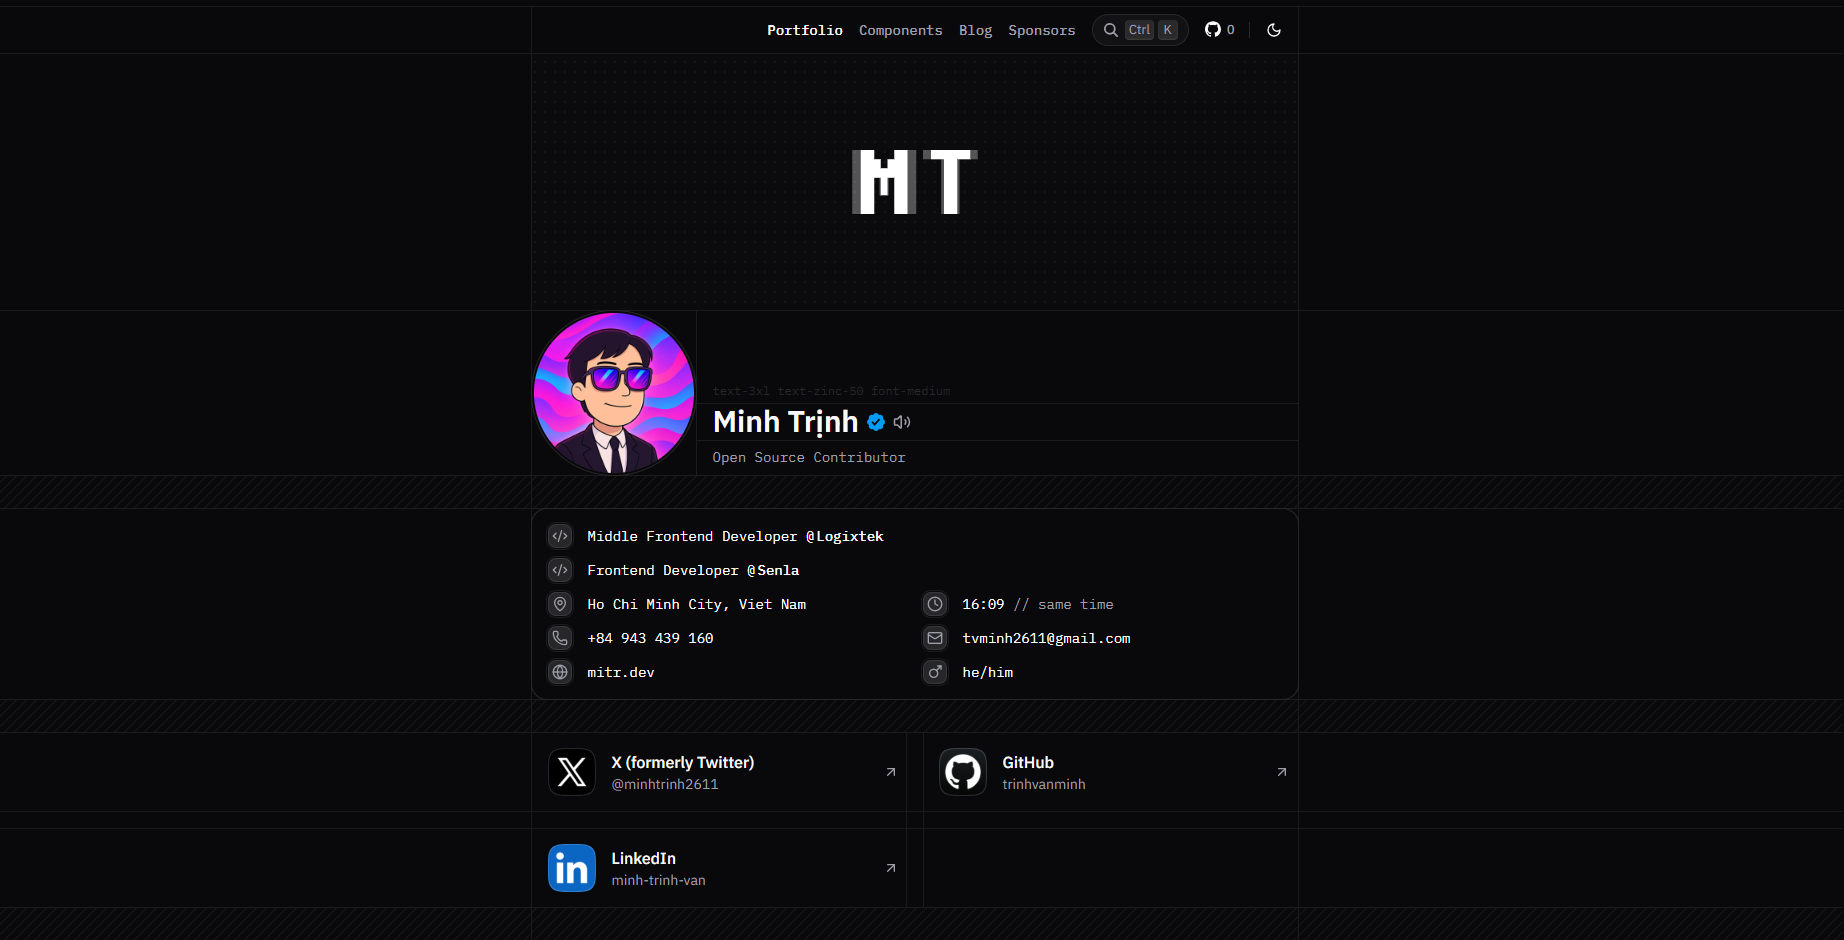Click the globe icon next to mitr.dev
The height and width of the screenshot is (940, 1844).
559,672
